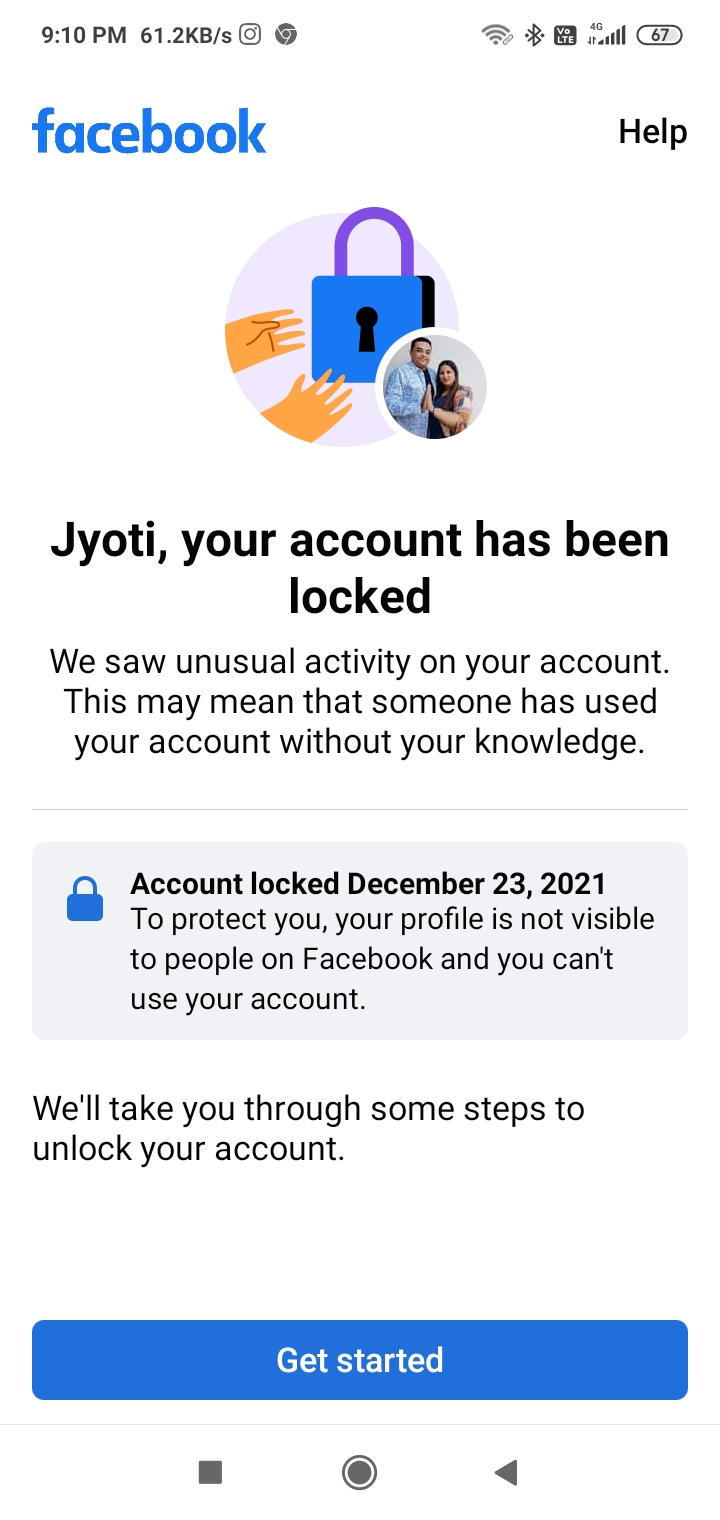Tap the 9:10 PM clock in status bar
Screen dimensions: 720x1520
pyautogui.click(x=84, y=35)
